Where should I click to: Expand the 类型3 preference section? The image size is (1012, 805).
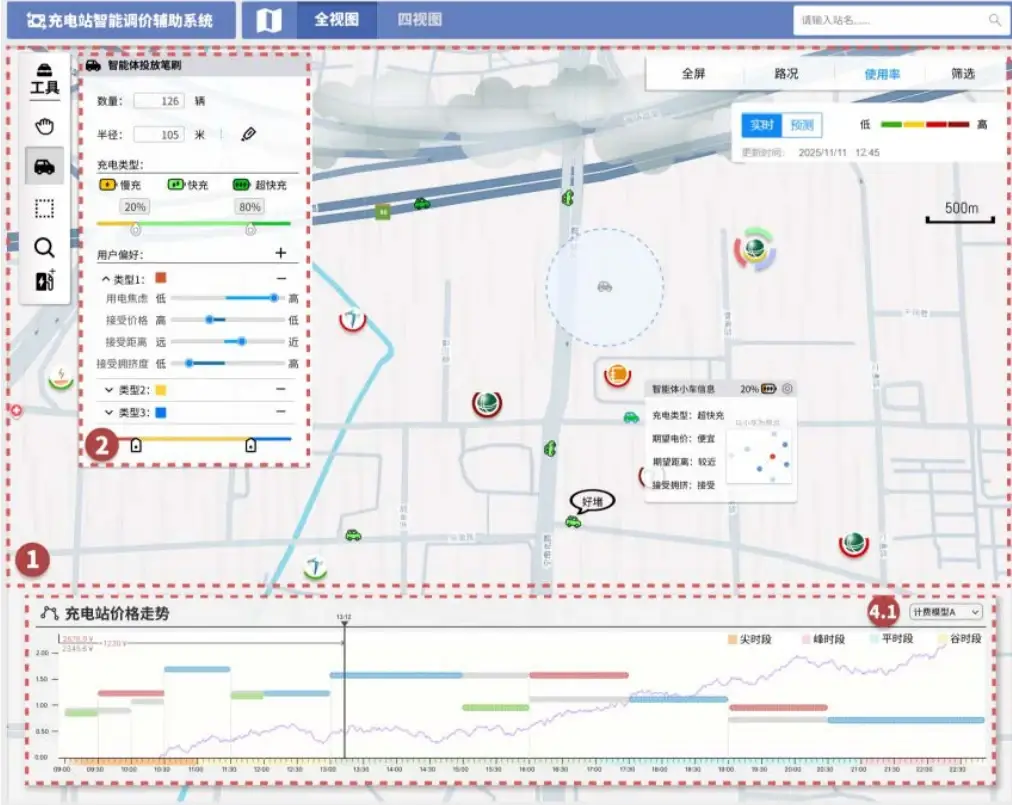tap(109, 412)
